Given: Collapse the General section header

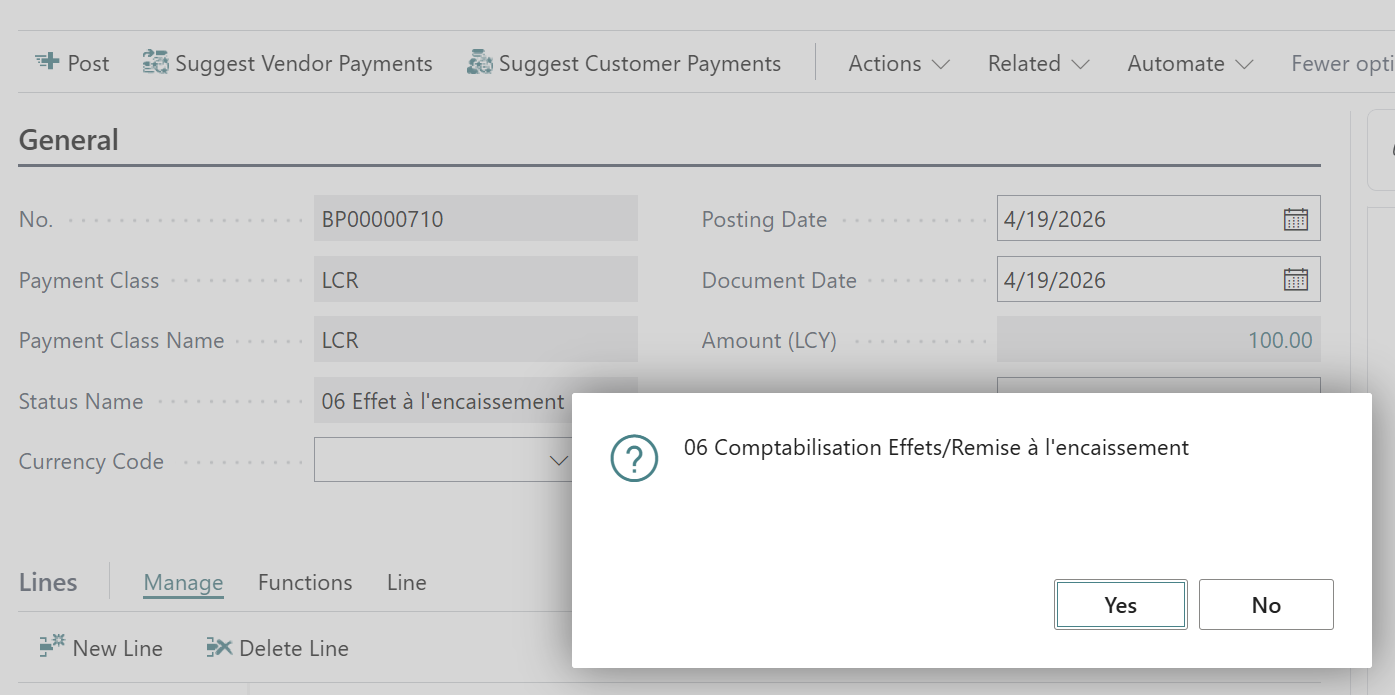Looking at the screenshot, I should (x=68, y=139).
